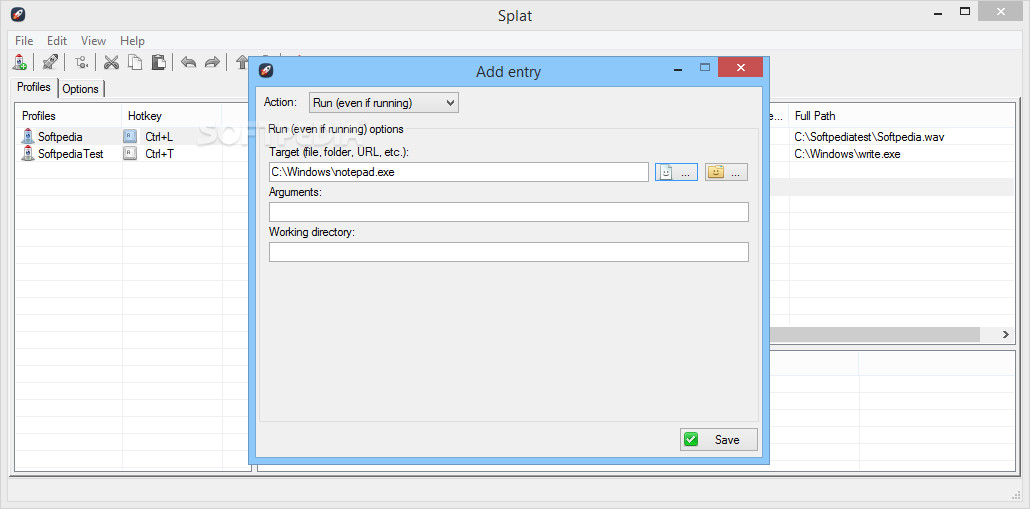Browse for a target file
This screenshot has width=1030, height=509.
pyautogui.click(x=677, y=172)
